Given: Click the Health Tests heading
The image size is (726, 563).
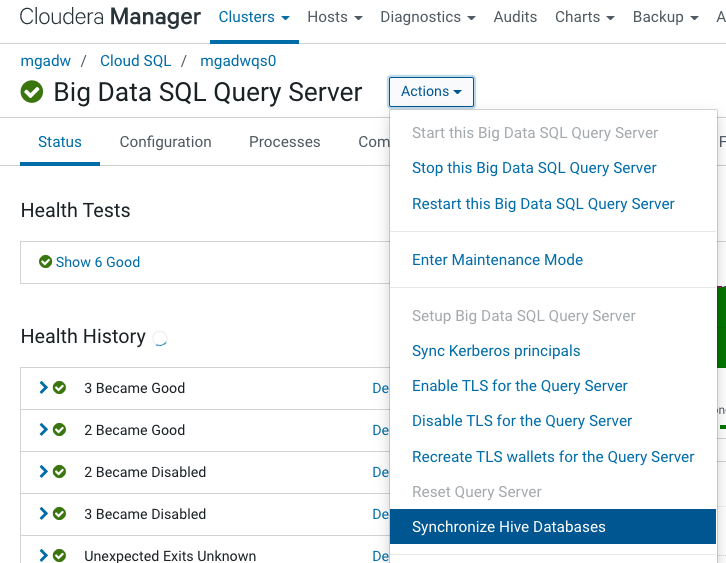Looking at the screenshot, I should (75, 210).
